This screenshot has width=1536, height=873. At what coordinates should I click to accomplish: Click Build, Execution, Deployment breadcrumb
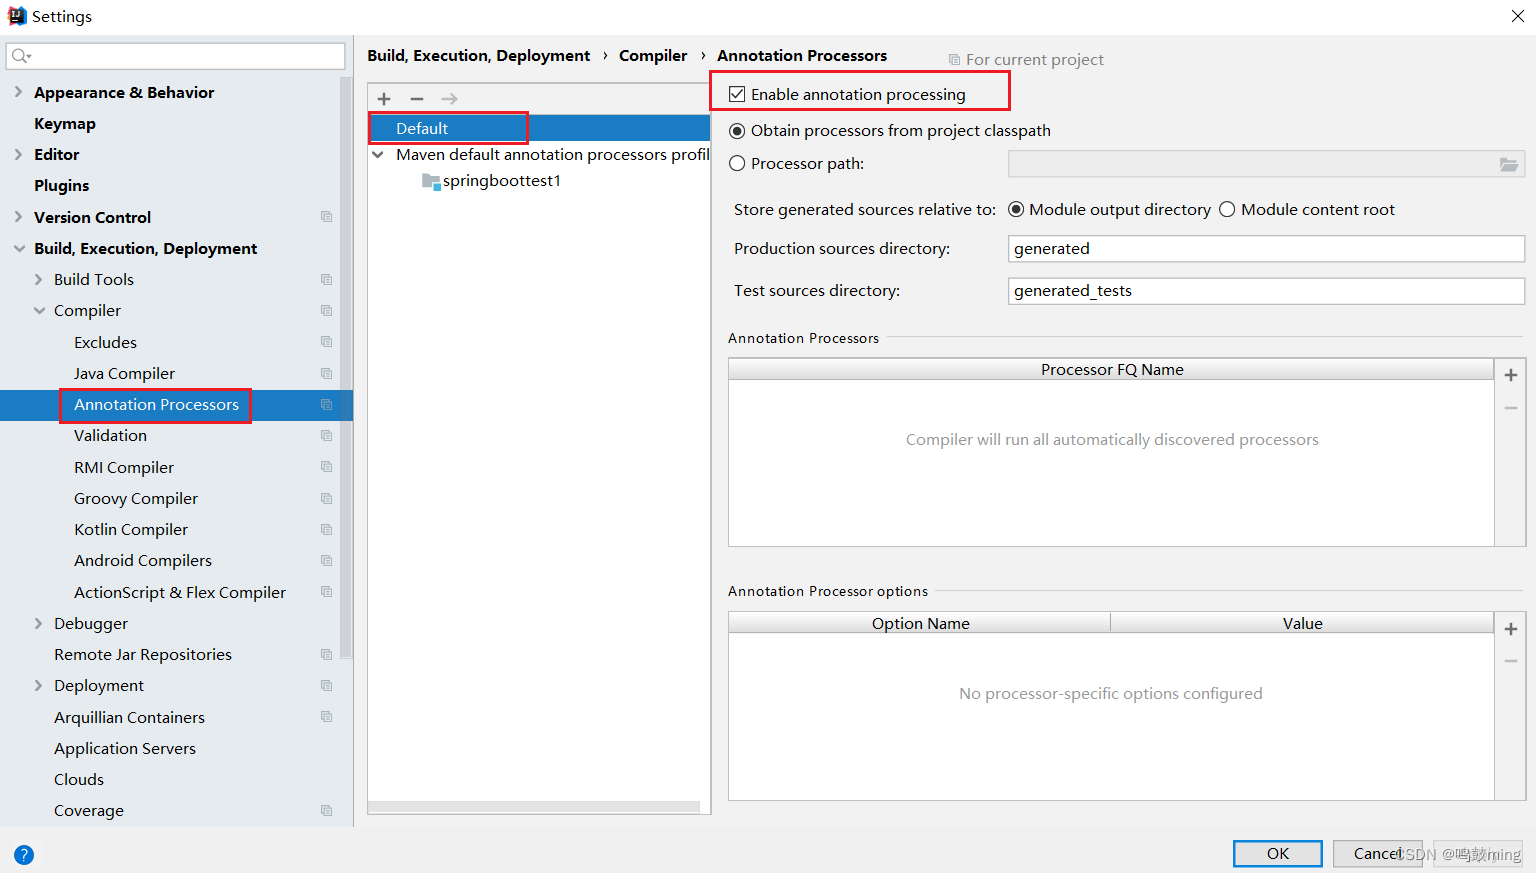tap(479, 56)
